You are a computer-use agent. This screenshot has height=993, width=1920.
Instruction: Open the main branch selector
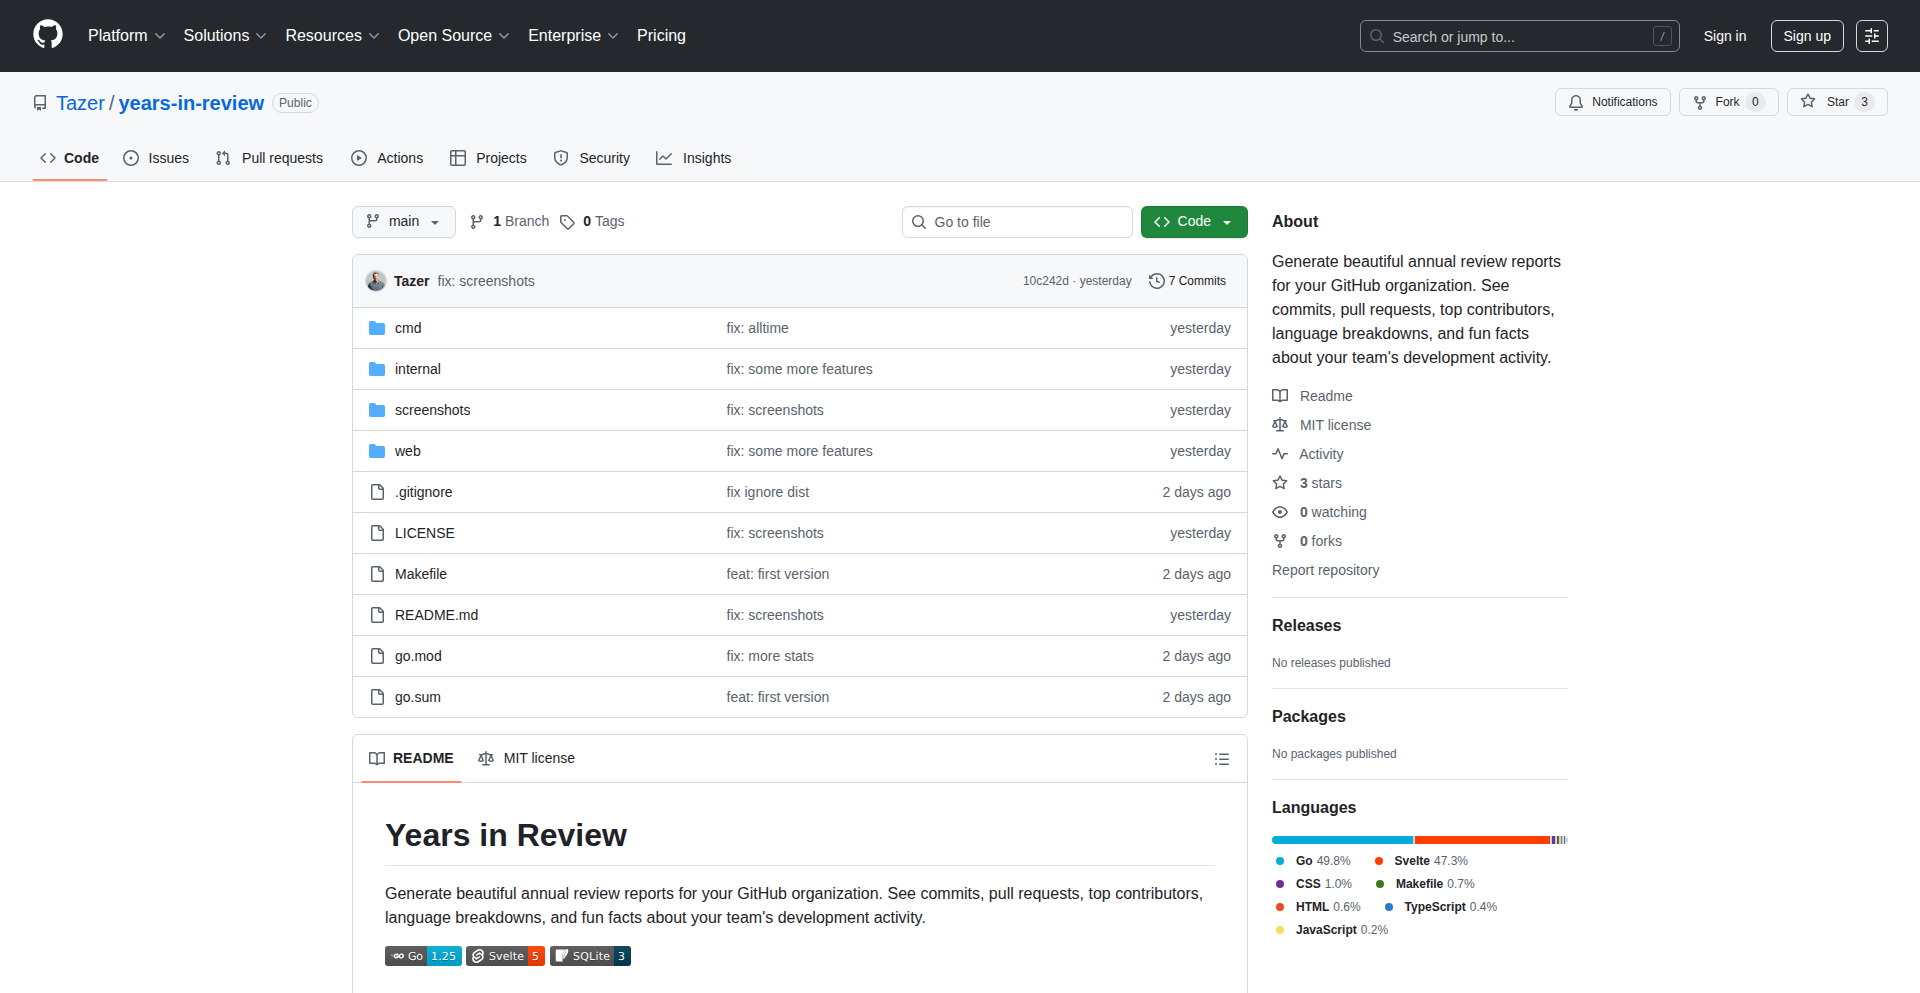[403, 221]
